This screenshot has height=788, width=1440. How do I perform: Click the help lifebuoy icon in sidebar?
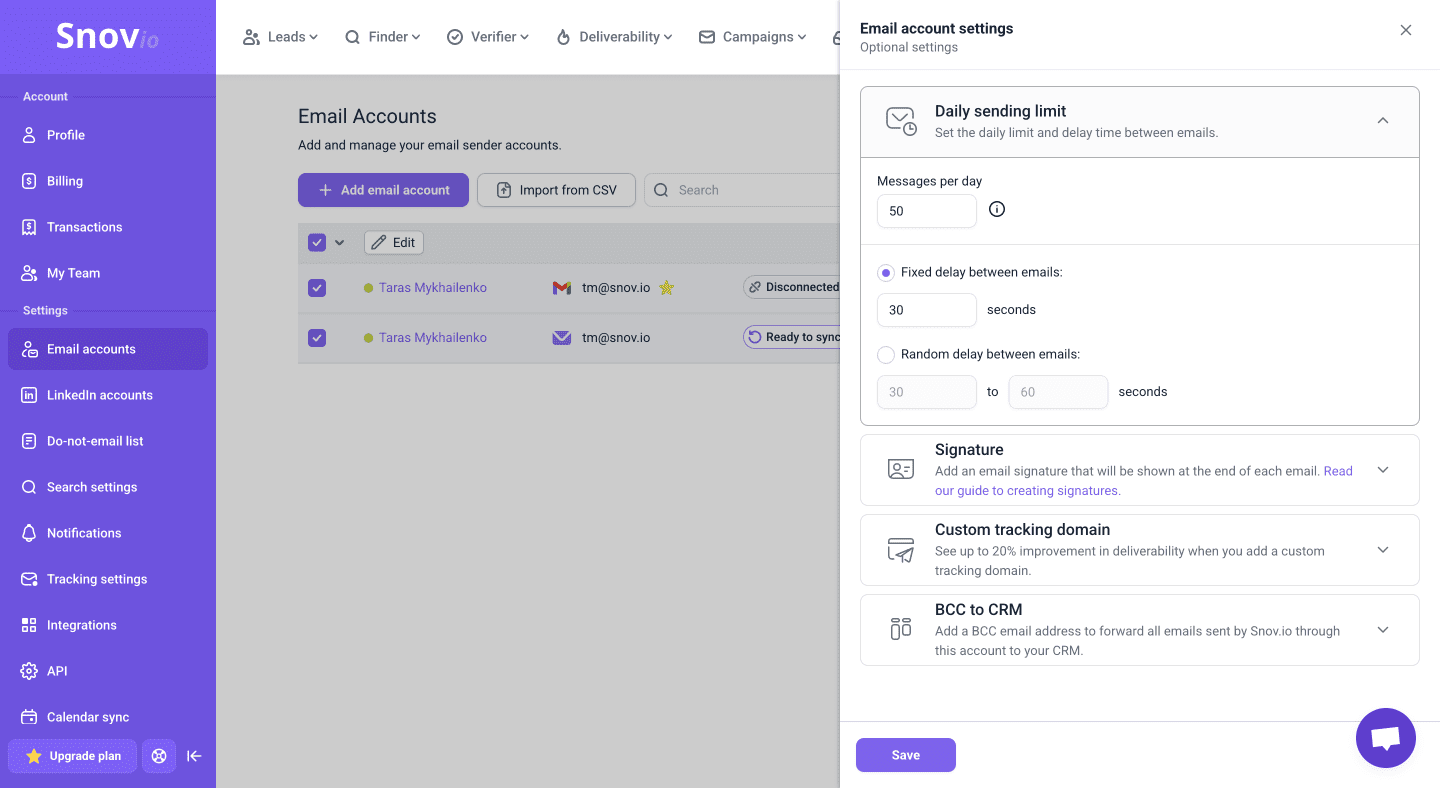click(x=159, y=756)
